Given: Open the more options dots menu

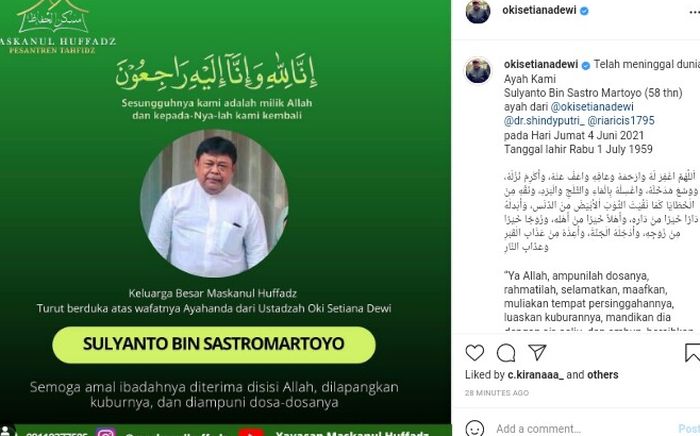Looking at the screenshot, I should click(695, 12).
